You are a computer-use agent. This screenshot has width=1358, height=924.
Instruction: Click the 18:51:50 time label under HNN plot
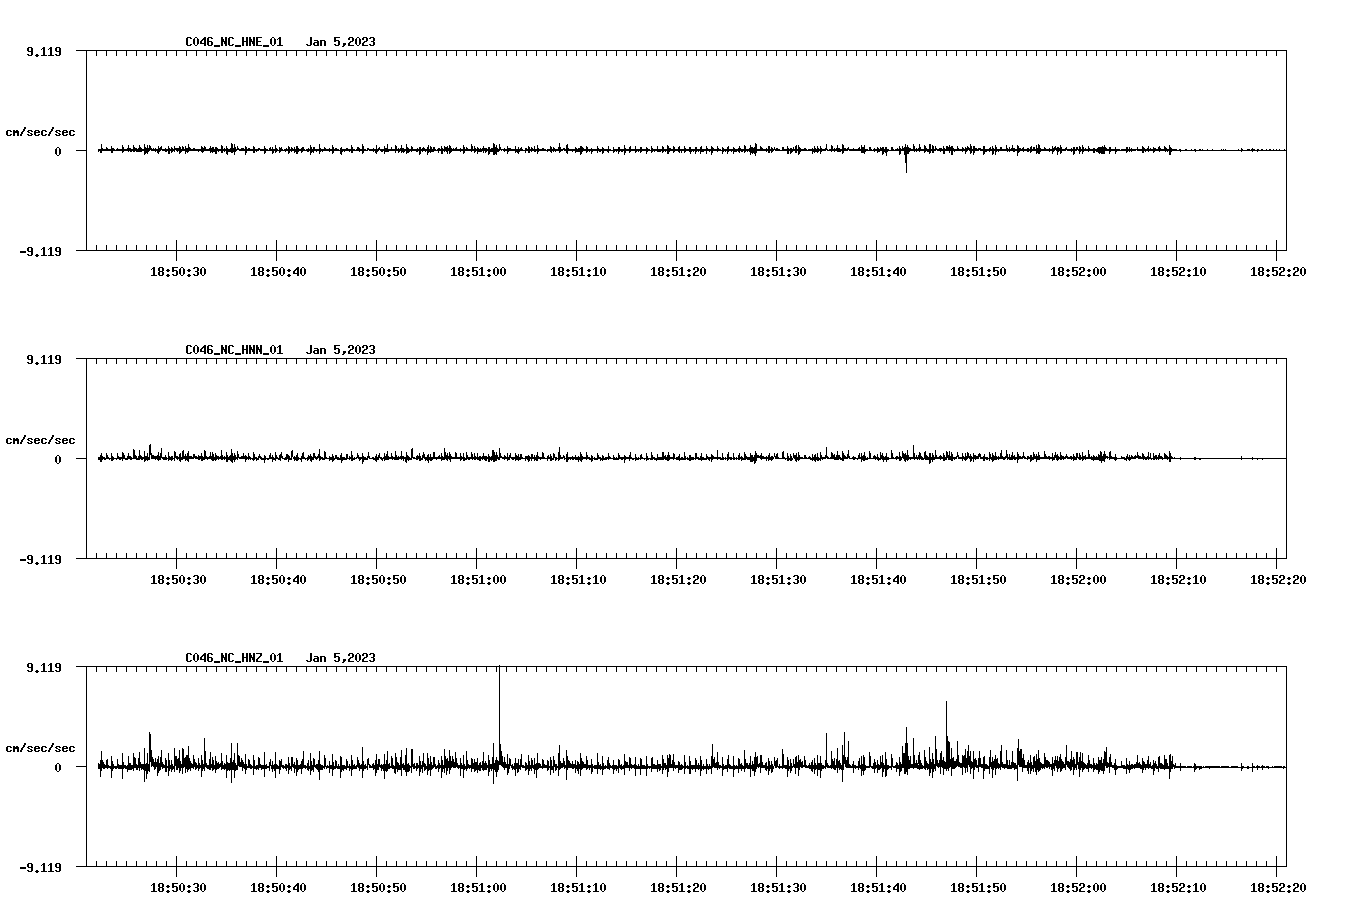tap(978, 579)
